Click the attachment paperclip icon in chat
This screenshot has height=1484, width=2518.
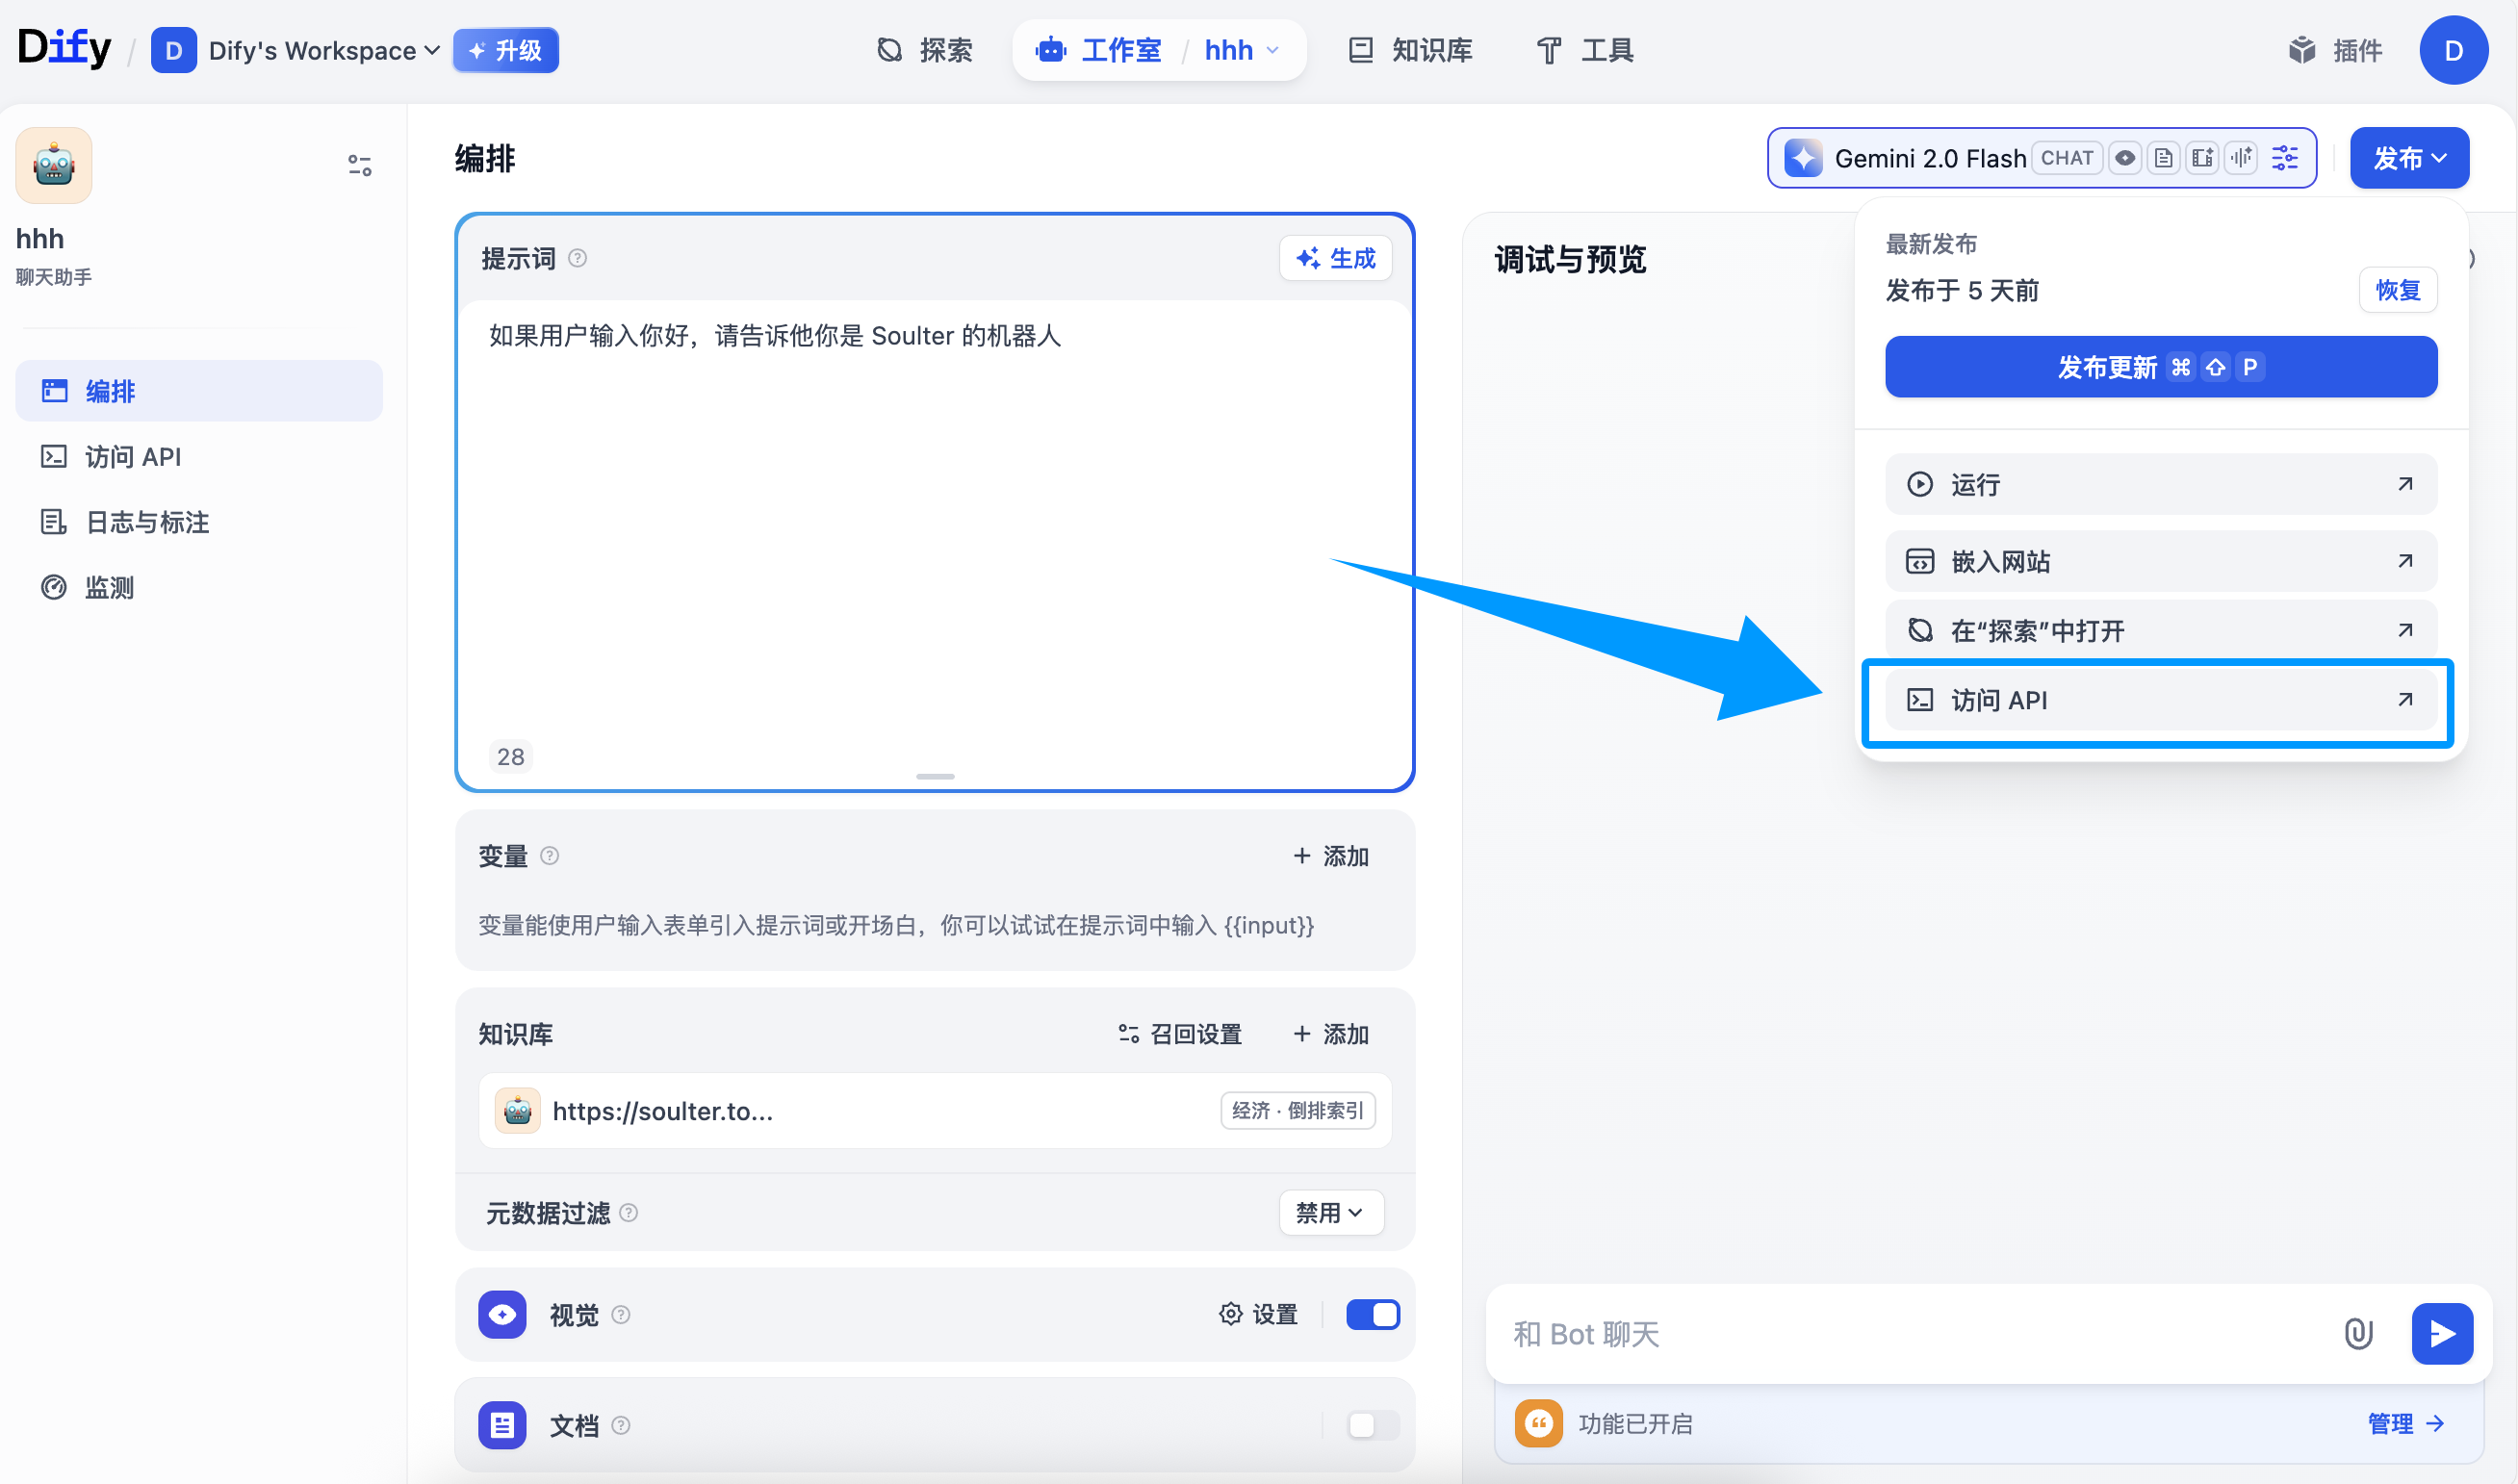coord(2357,1333)
